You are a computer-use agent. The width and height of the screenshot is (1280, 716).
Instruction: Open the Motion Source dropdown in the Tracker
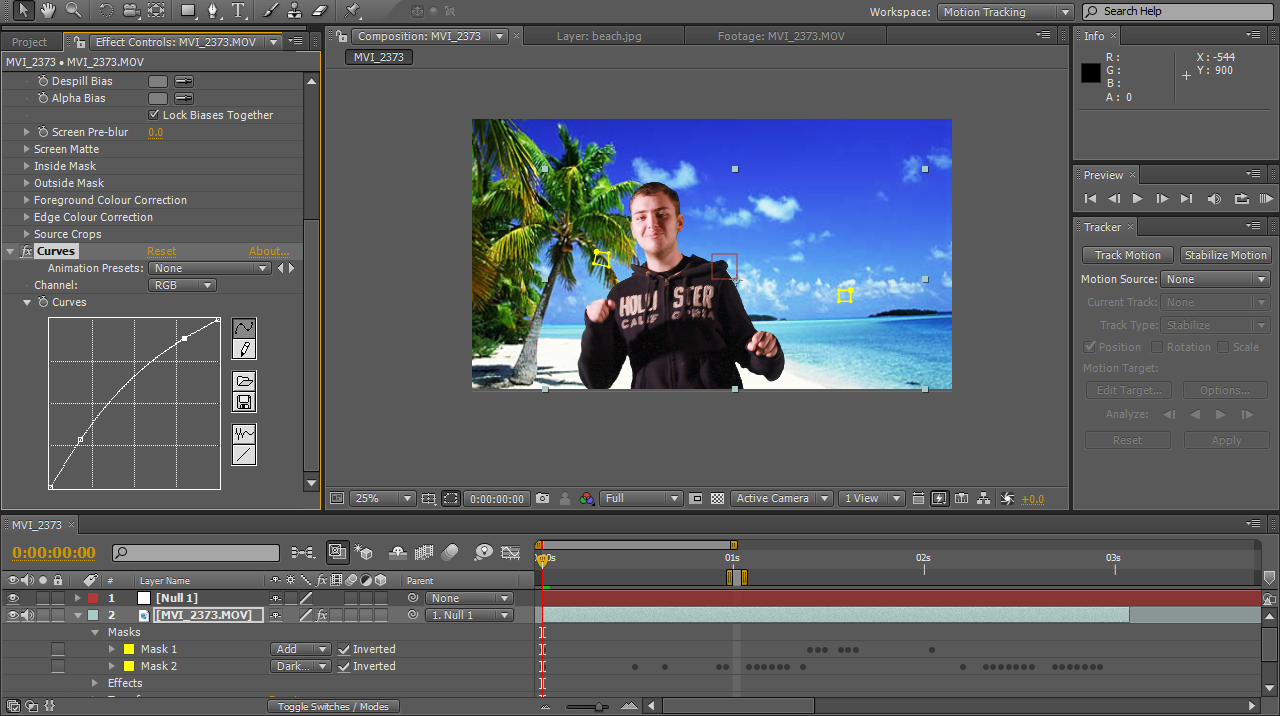tap(1215, 279)
